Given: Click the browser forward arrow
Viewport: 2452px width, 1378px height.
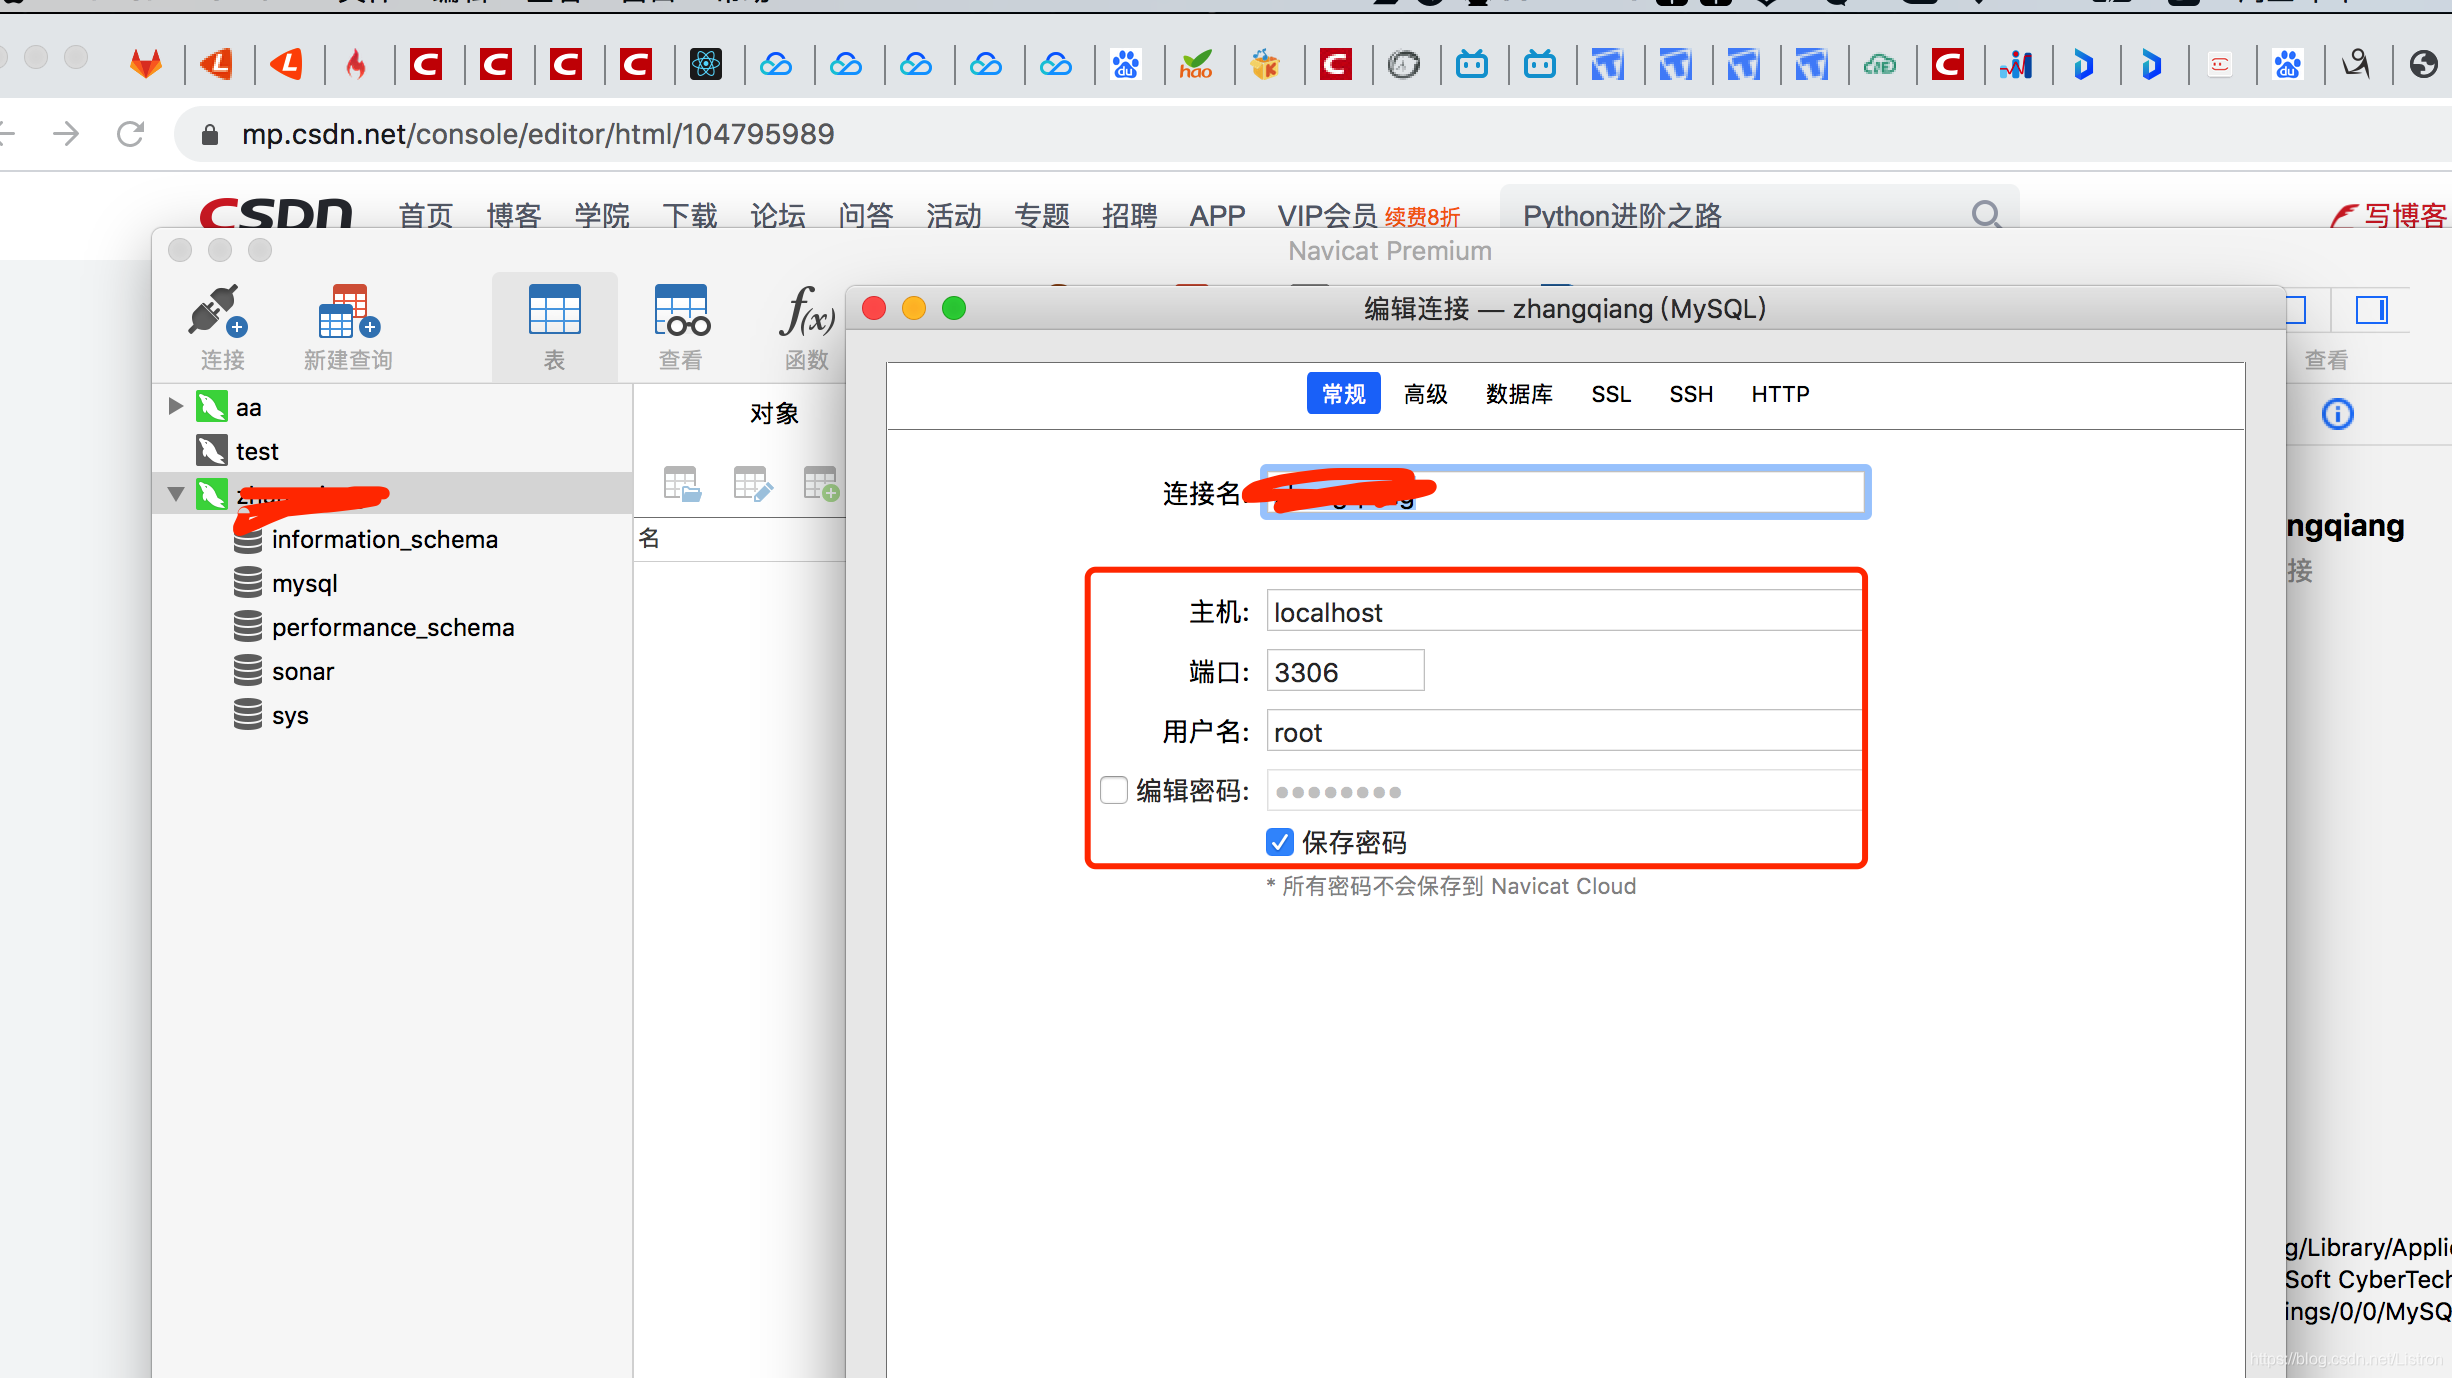Looking at the screenshot, I should (66, 134).
